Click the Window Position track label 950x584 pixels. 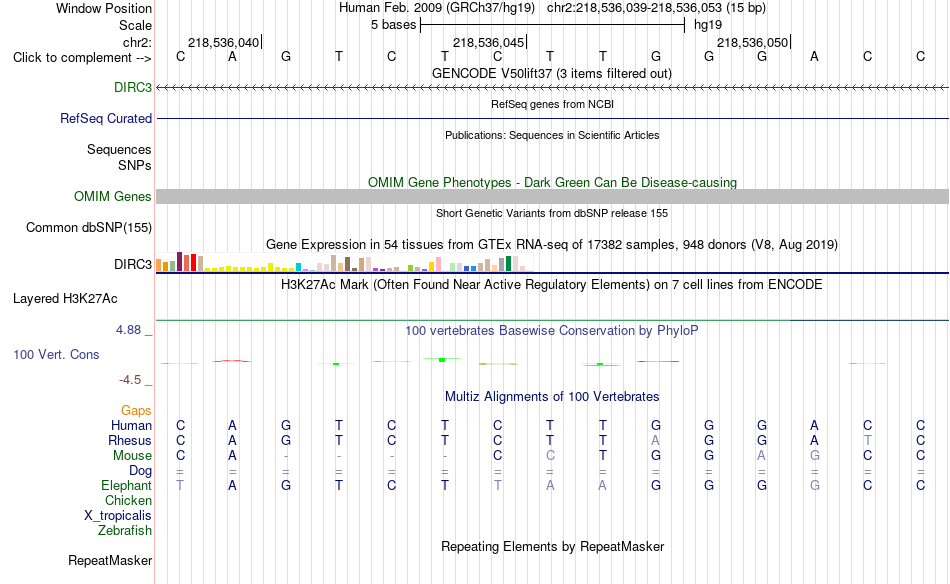click(104, 8)
